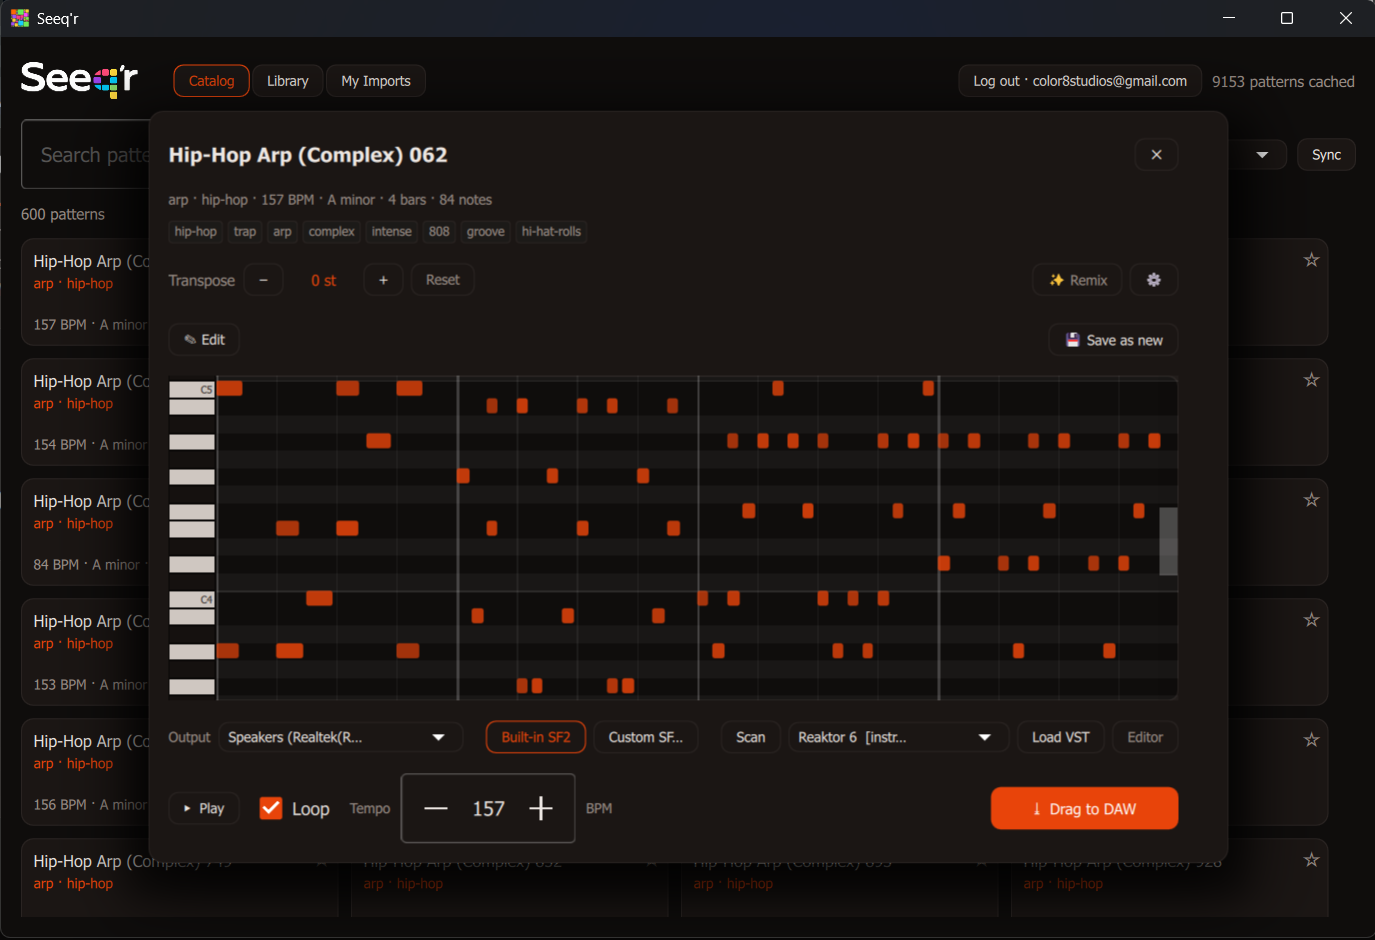Click the Load VST button
The image size is (1375, 940).
point(1061,737)
